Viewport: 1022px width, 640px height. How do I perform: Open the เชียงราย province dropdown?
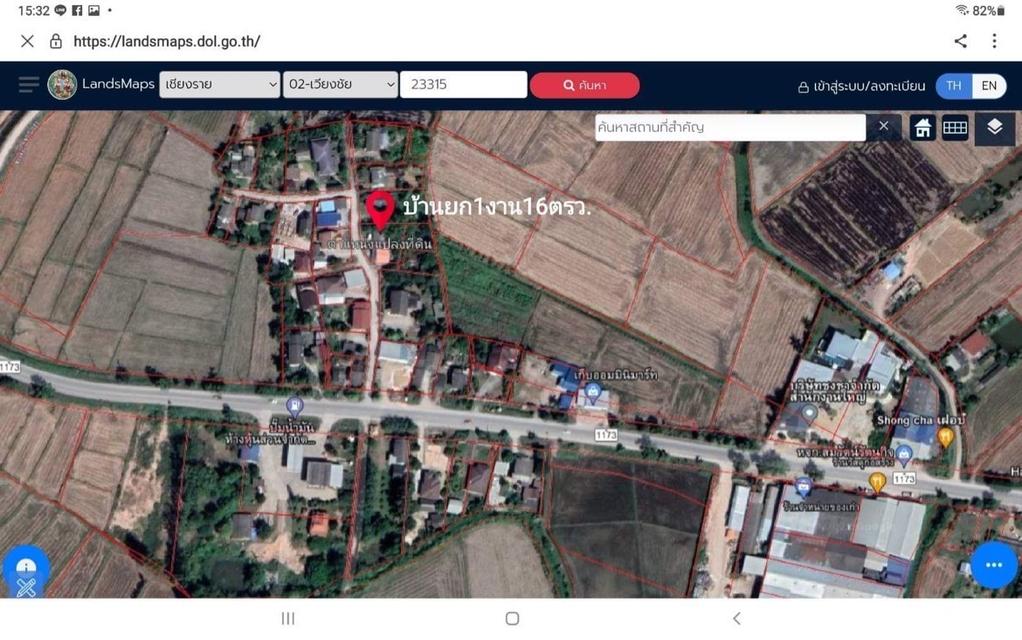[x=220, y=85]
